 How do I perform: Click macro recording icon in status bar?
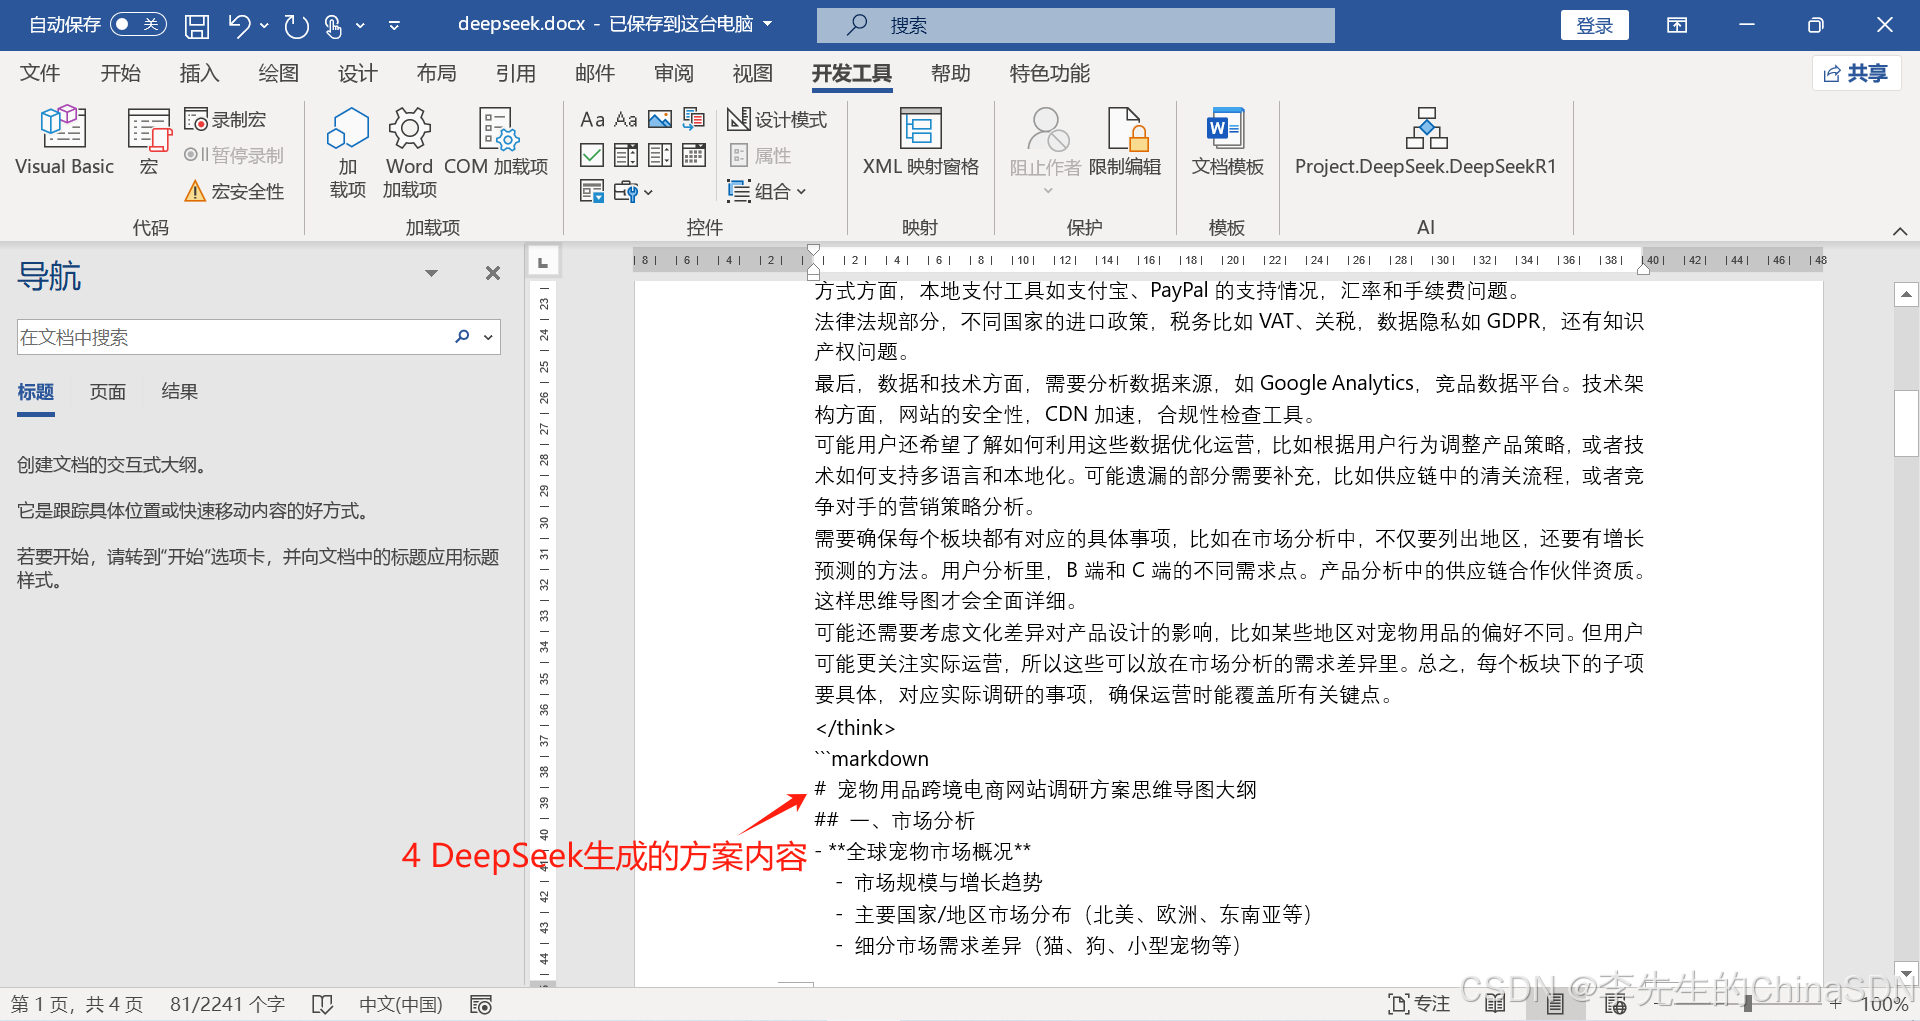(x=481, y=1004)
